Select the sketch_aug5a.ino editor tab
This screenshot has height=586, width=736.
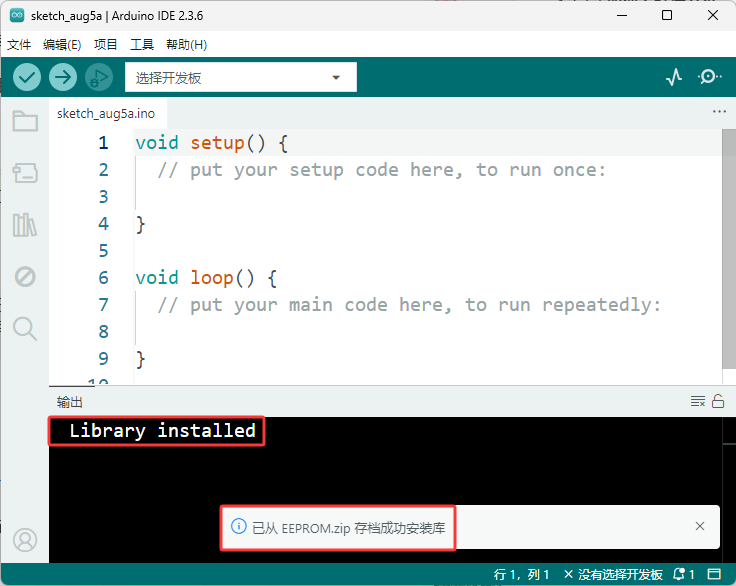(x=106, y=114)
